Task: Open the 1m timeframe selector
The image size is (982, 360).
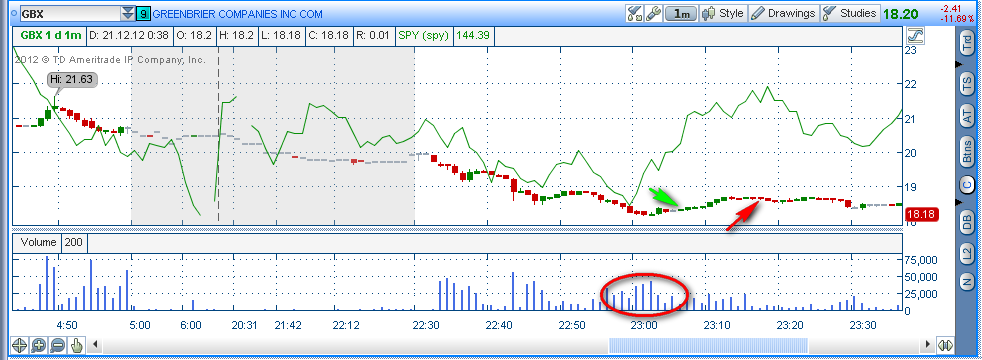Action: pos(680,13)
